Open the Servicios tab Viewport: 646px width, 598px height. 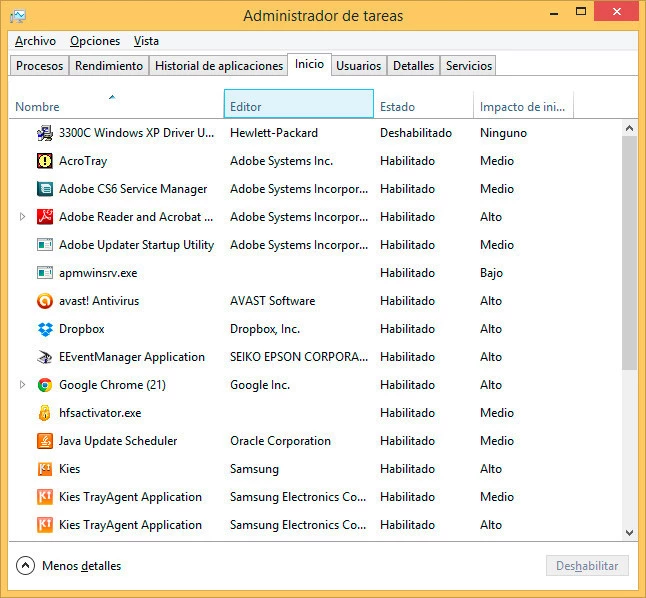468,66
